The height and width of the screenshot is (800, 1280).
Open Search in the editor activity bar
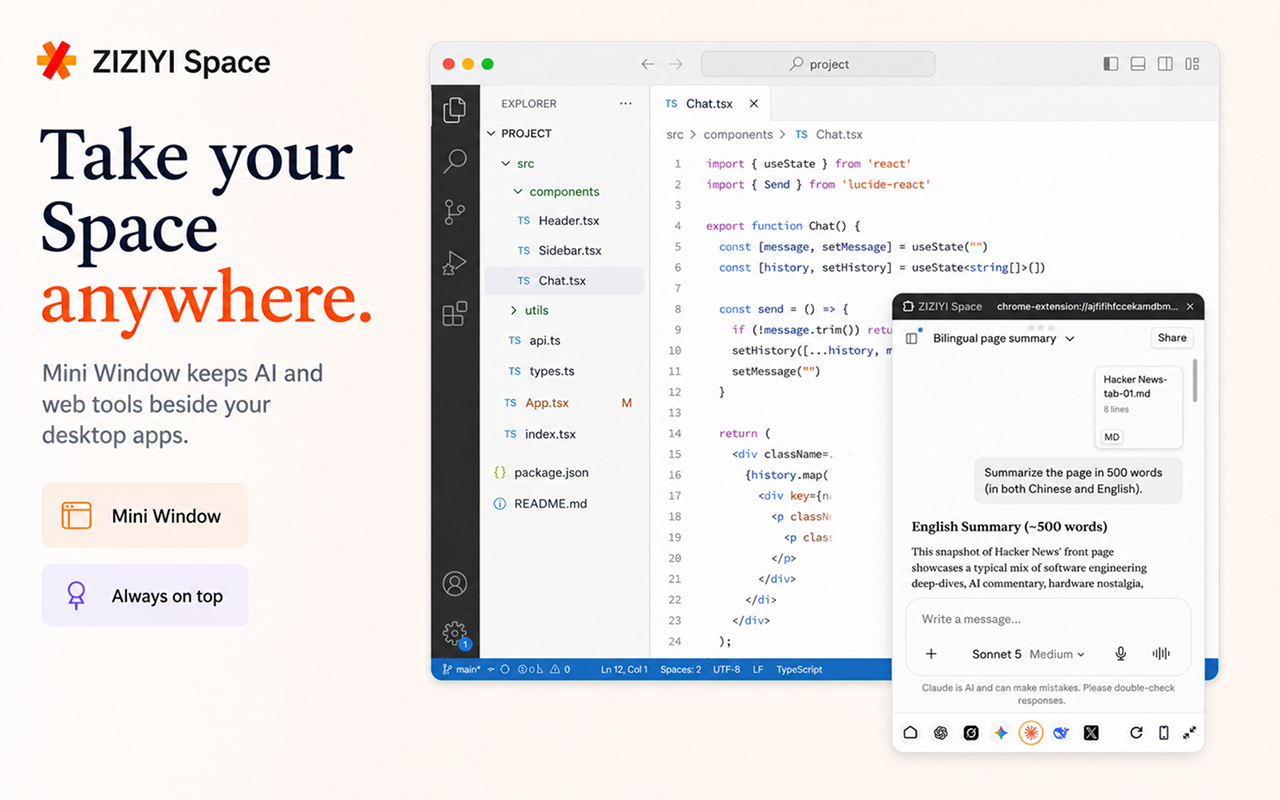(x=455, y=161)
